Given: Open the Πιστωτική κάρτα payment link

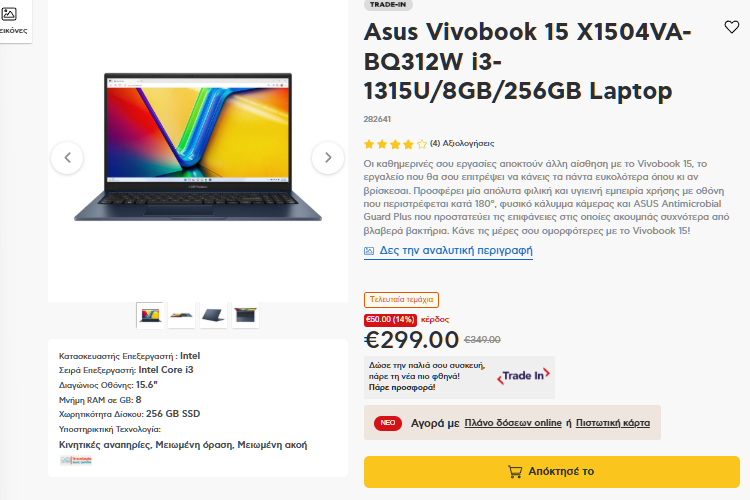Looking at the screenshot, I should [x=613, y=423].
